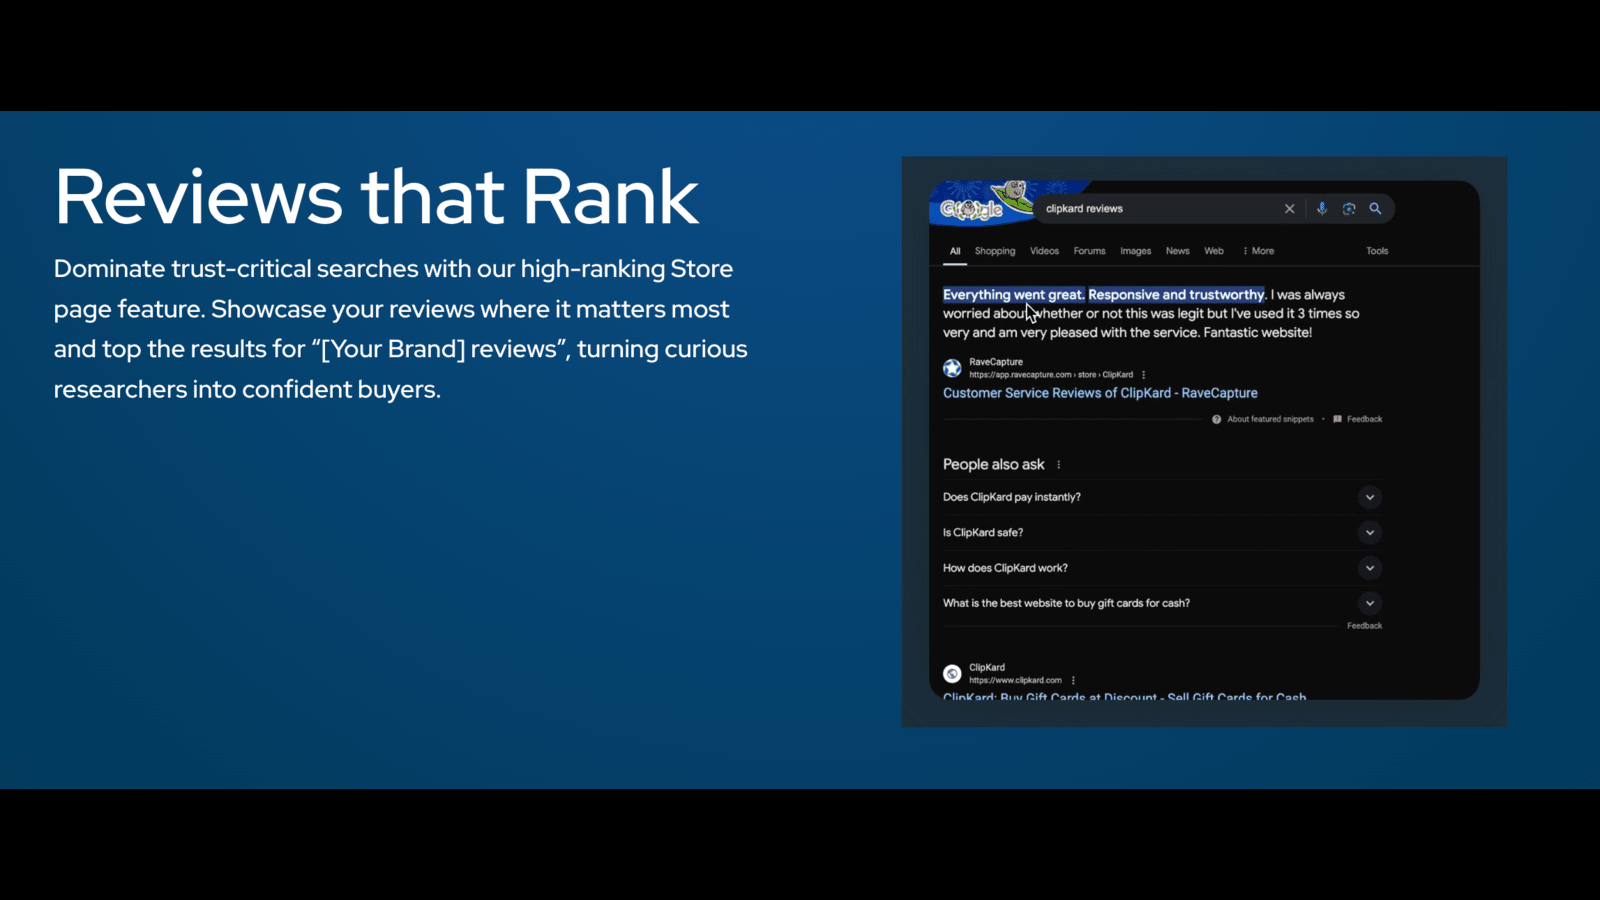Expand the 'Is ClipKard safe?' chevron
Image resolution: width=1600 pixels, height=900 pixels.
(x=1370, y=533)
